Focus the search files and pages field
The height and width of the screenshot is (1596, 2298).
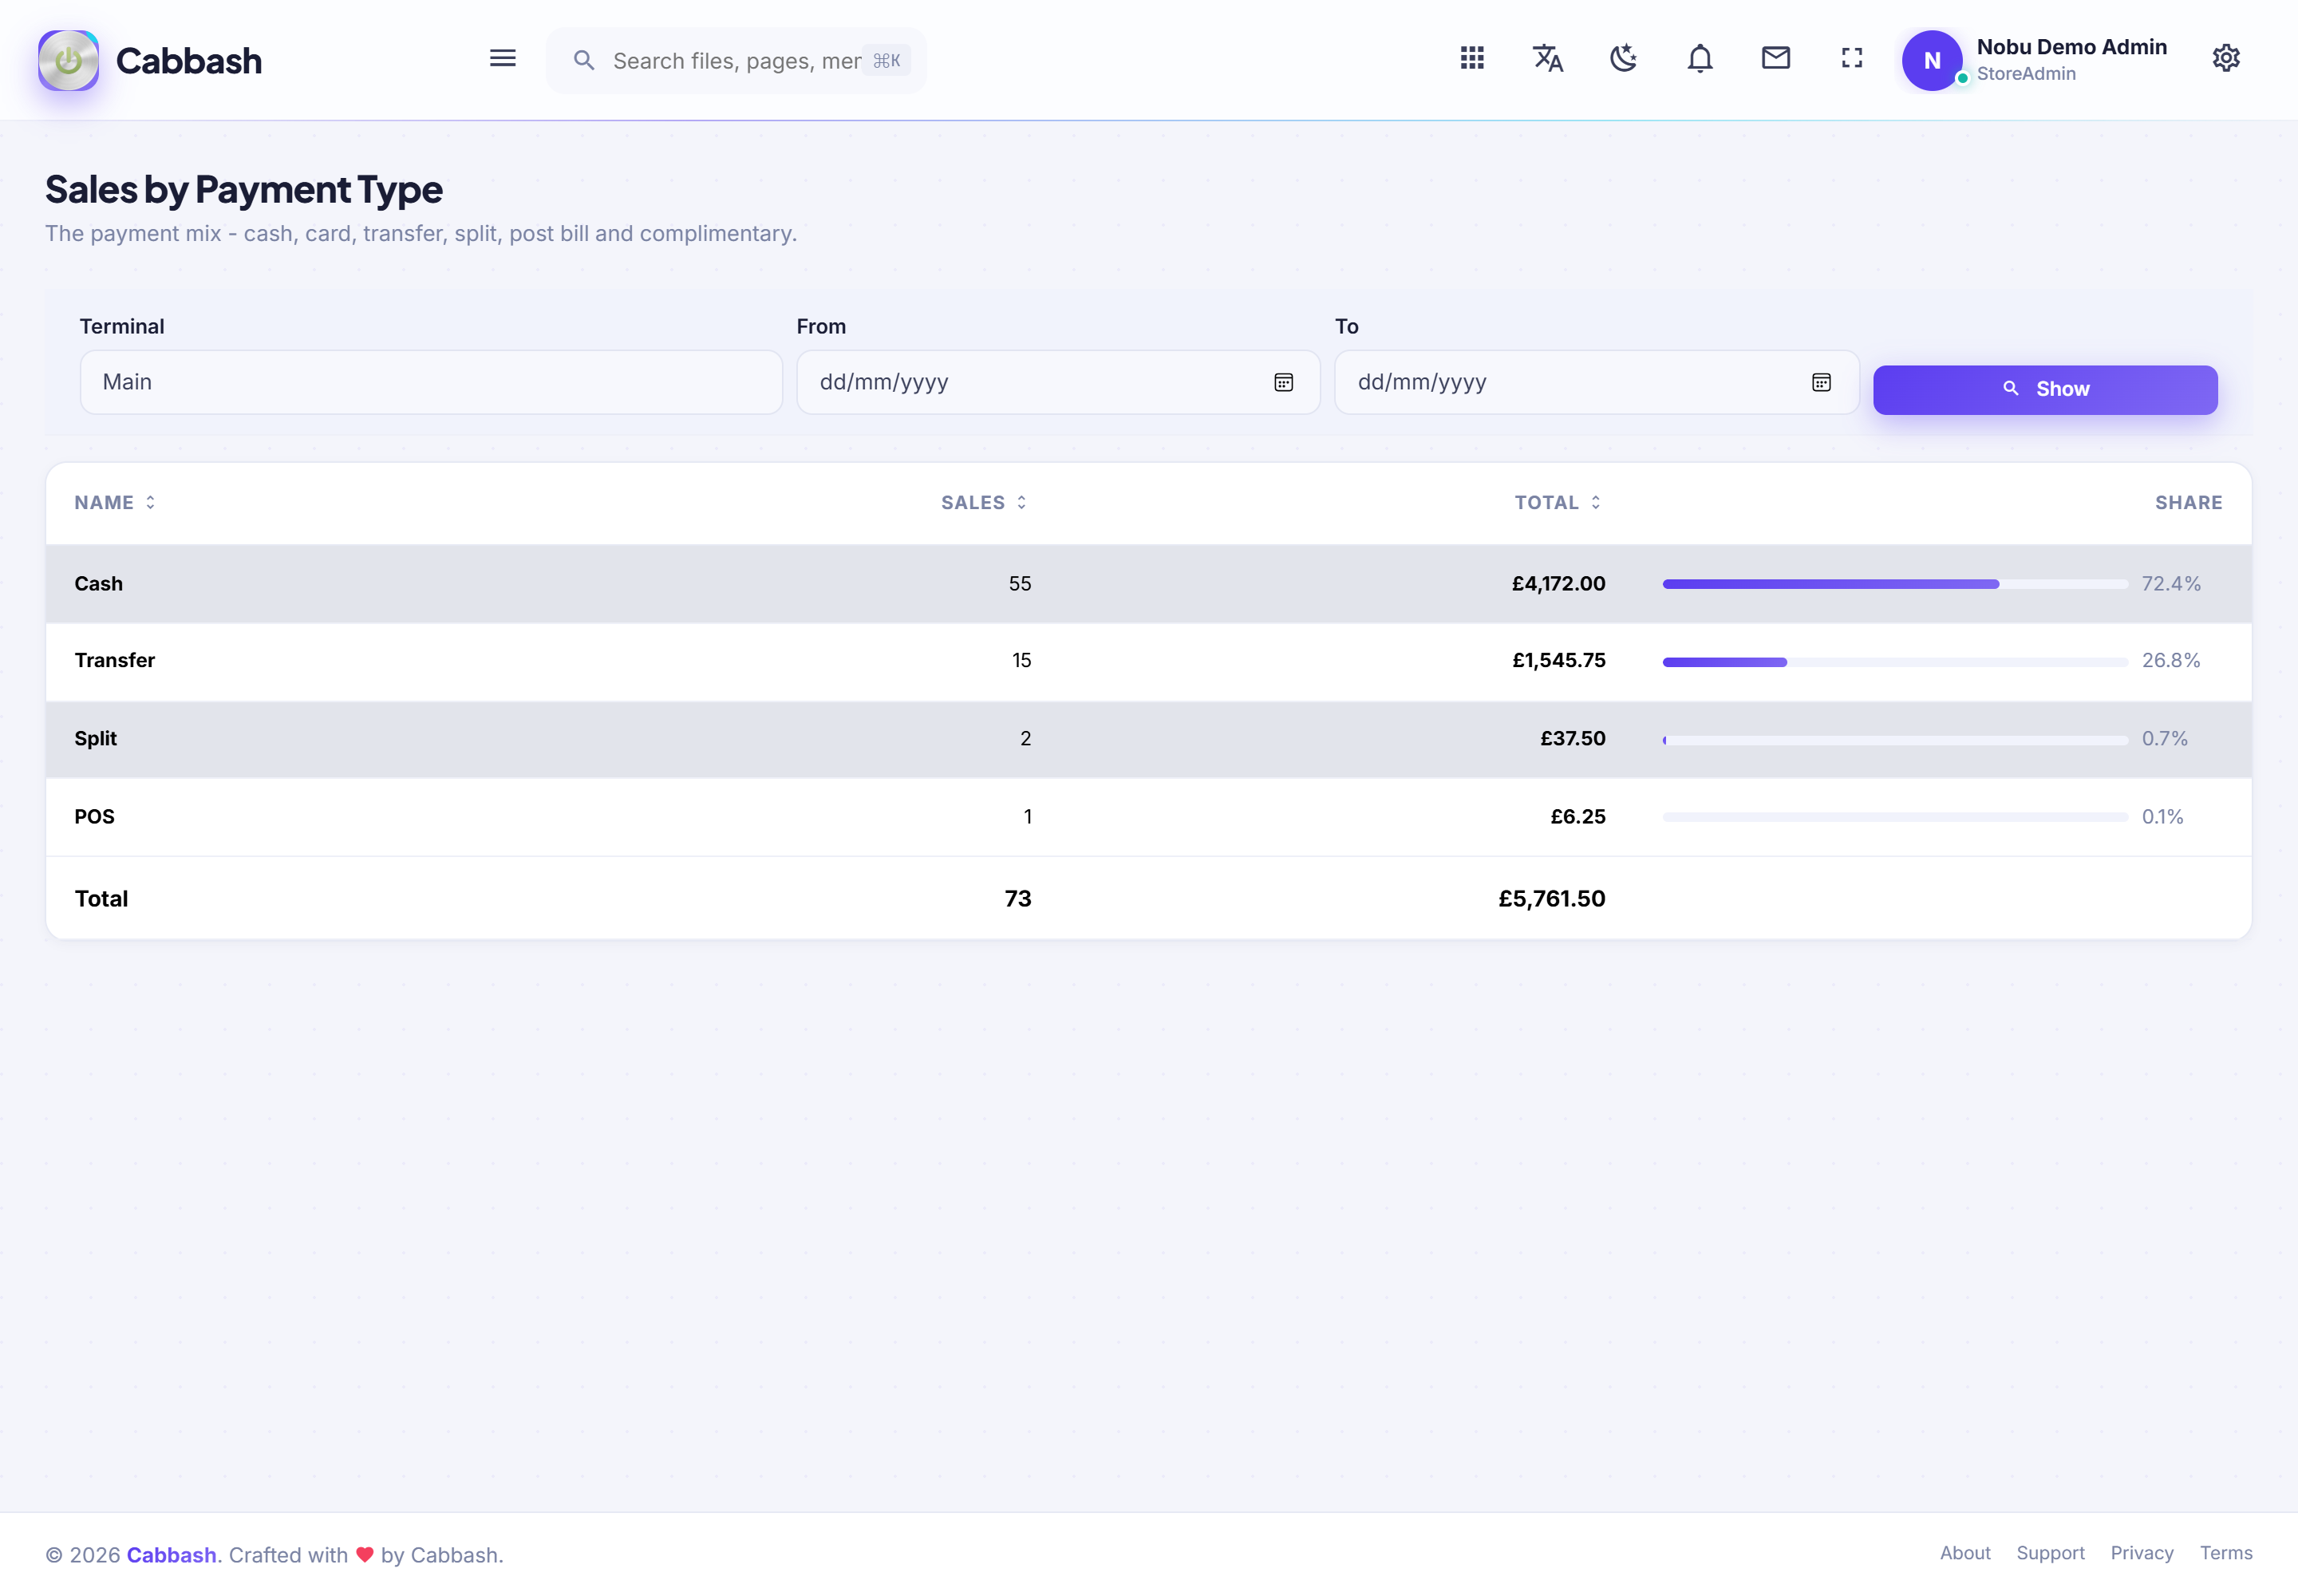point(736,61)
